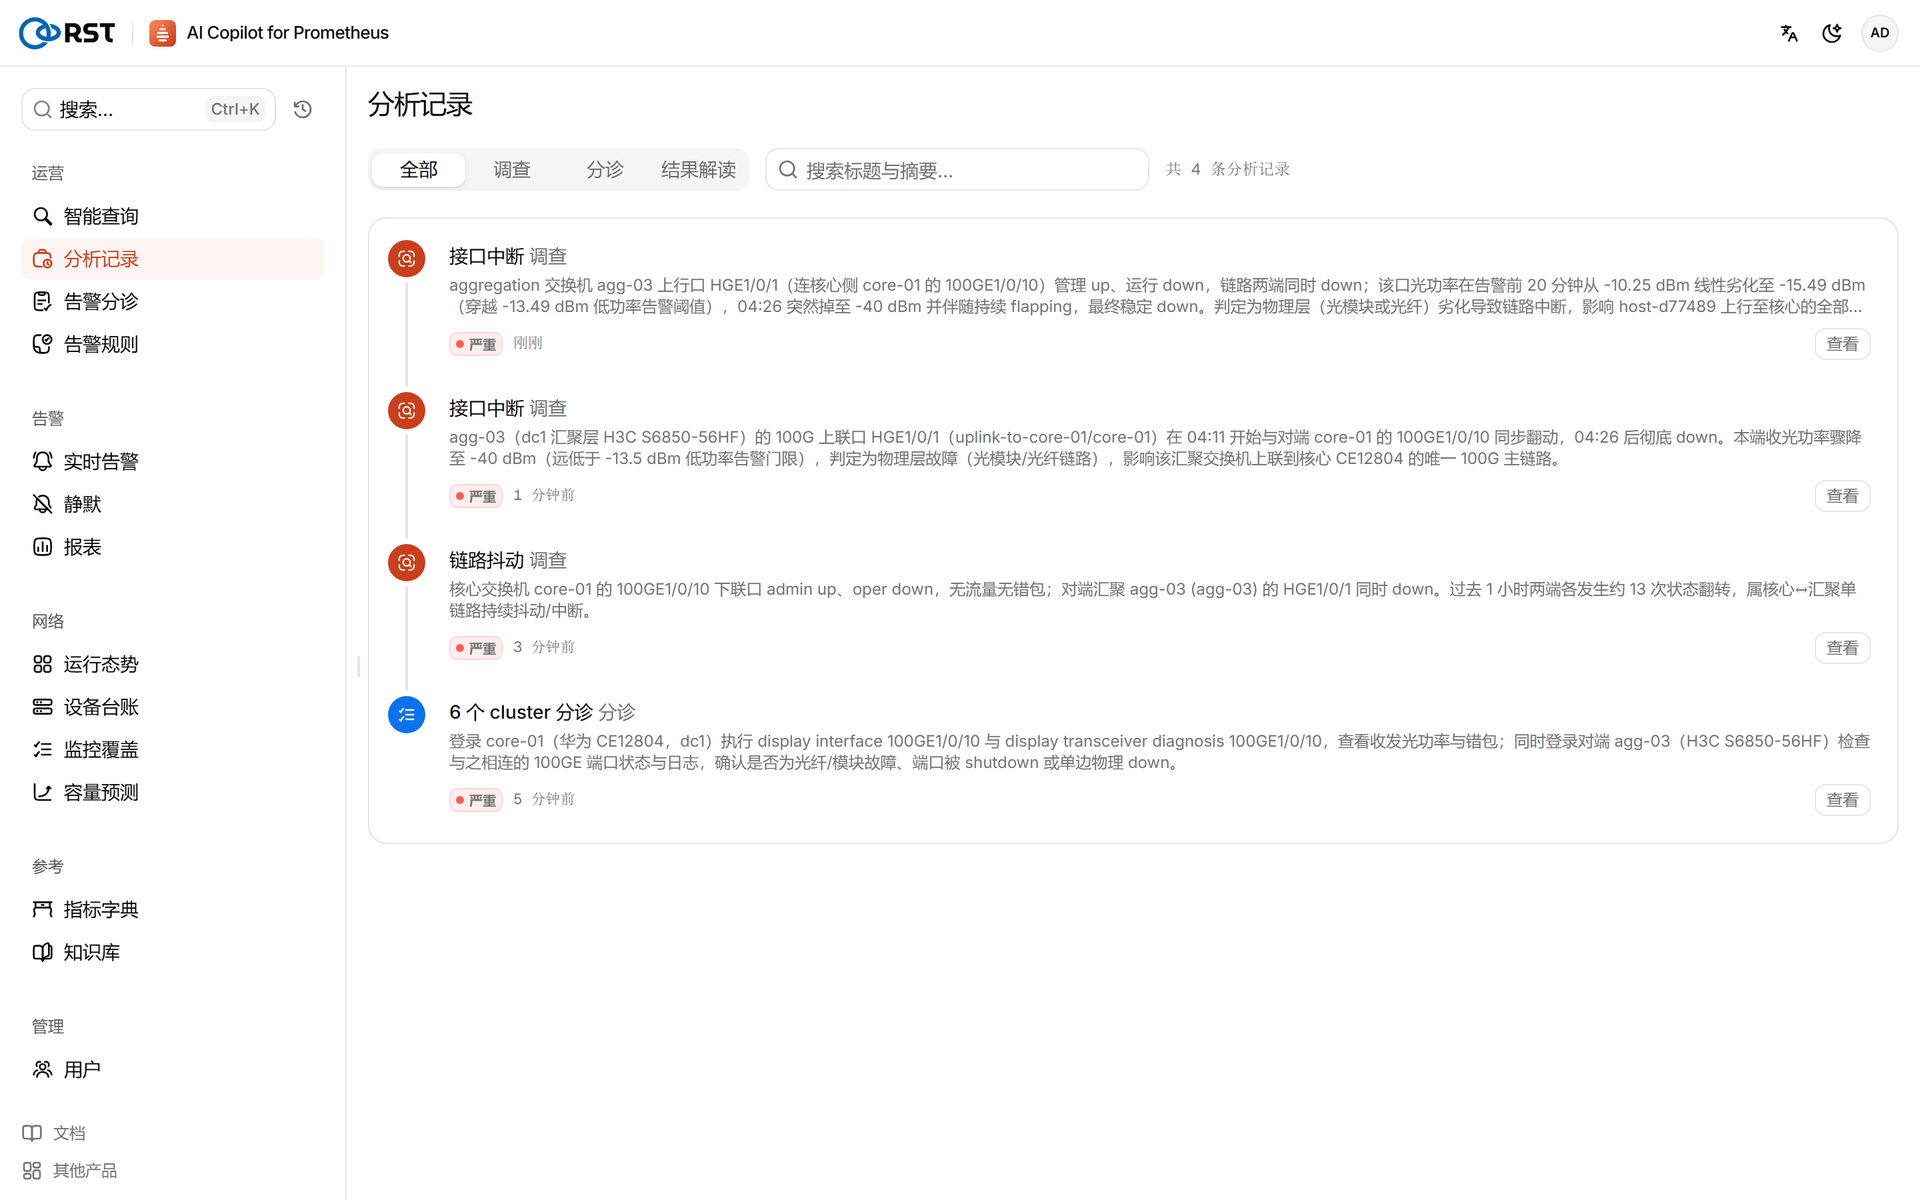Open search history clock icon
The image size is (1920, 1200).
point(303,109)
